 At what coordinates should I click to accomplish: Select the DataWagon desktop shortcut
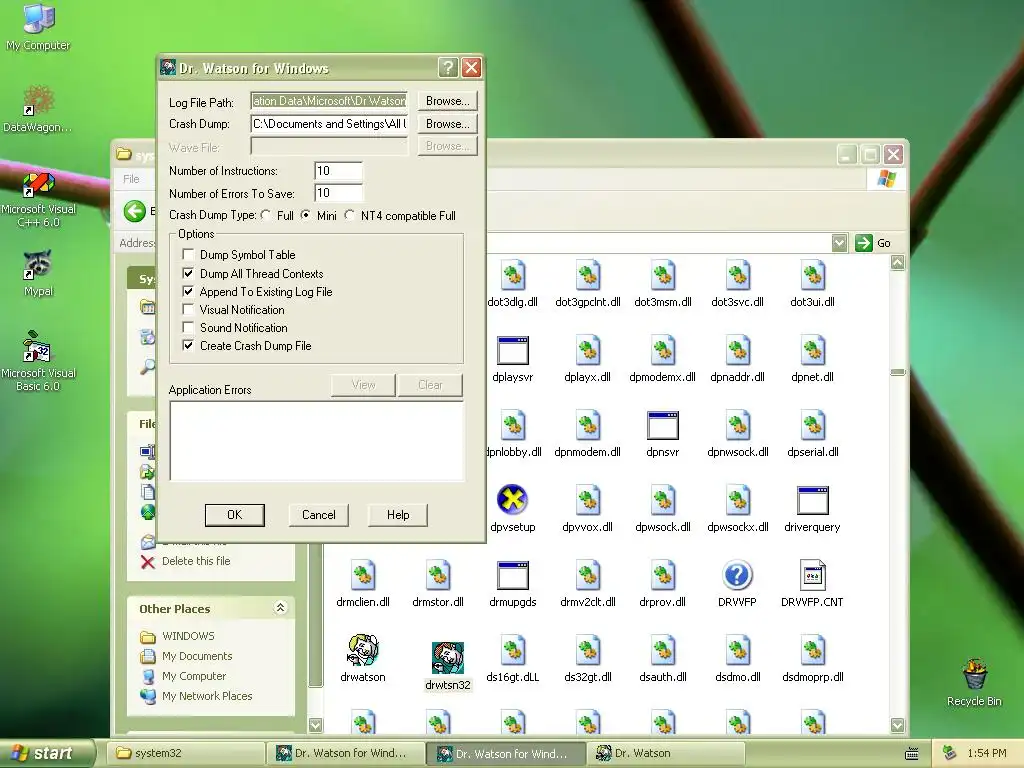pos(38,100)
